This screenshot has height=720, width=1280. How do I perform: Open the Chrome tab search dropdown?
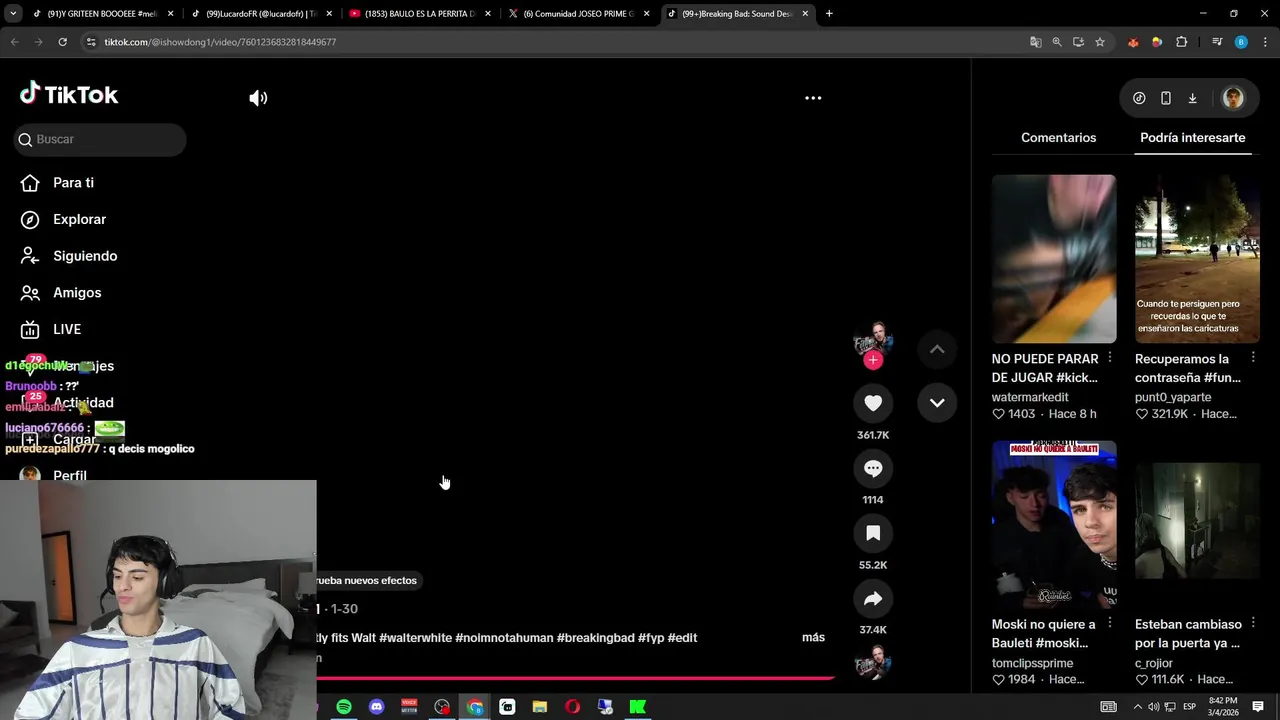click(13, 14)
